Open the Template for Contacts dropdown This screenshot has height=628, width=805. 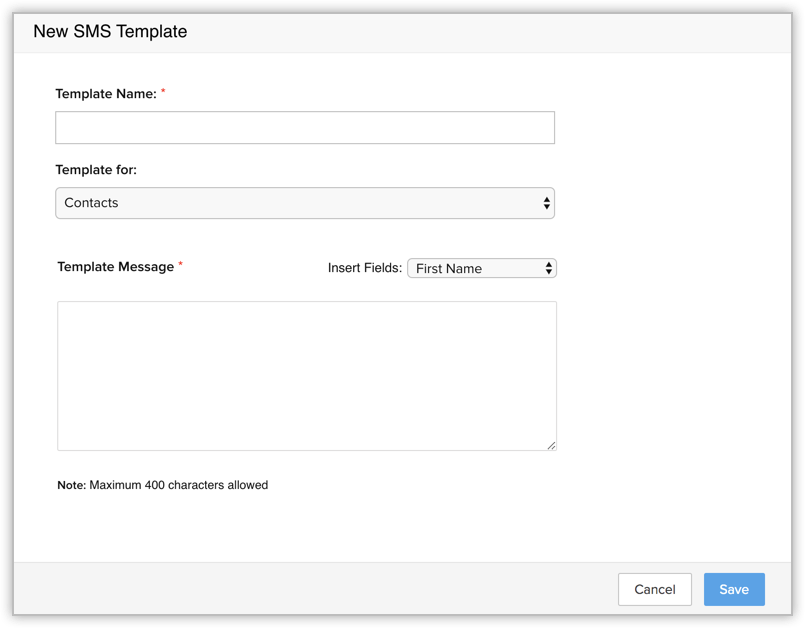pyautogui.click(x=304, y=203)
